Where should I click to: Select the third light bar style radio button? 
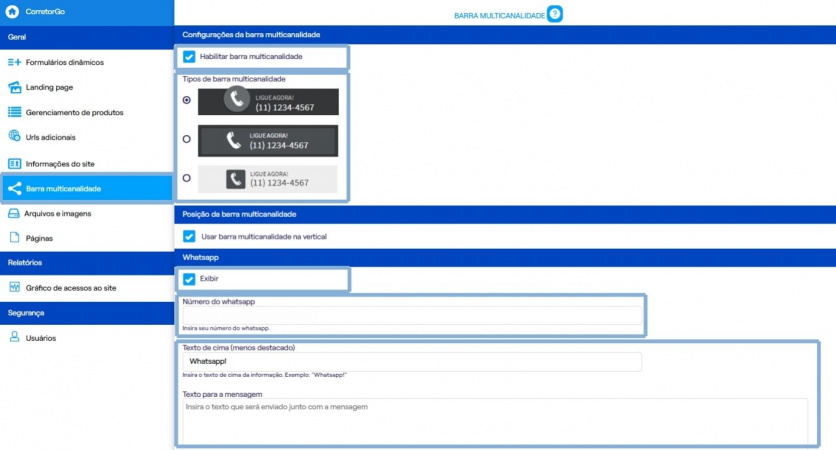coord(187,178)
